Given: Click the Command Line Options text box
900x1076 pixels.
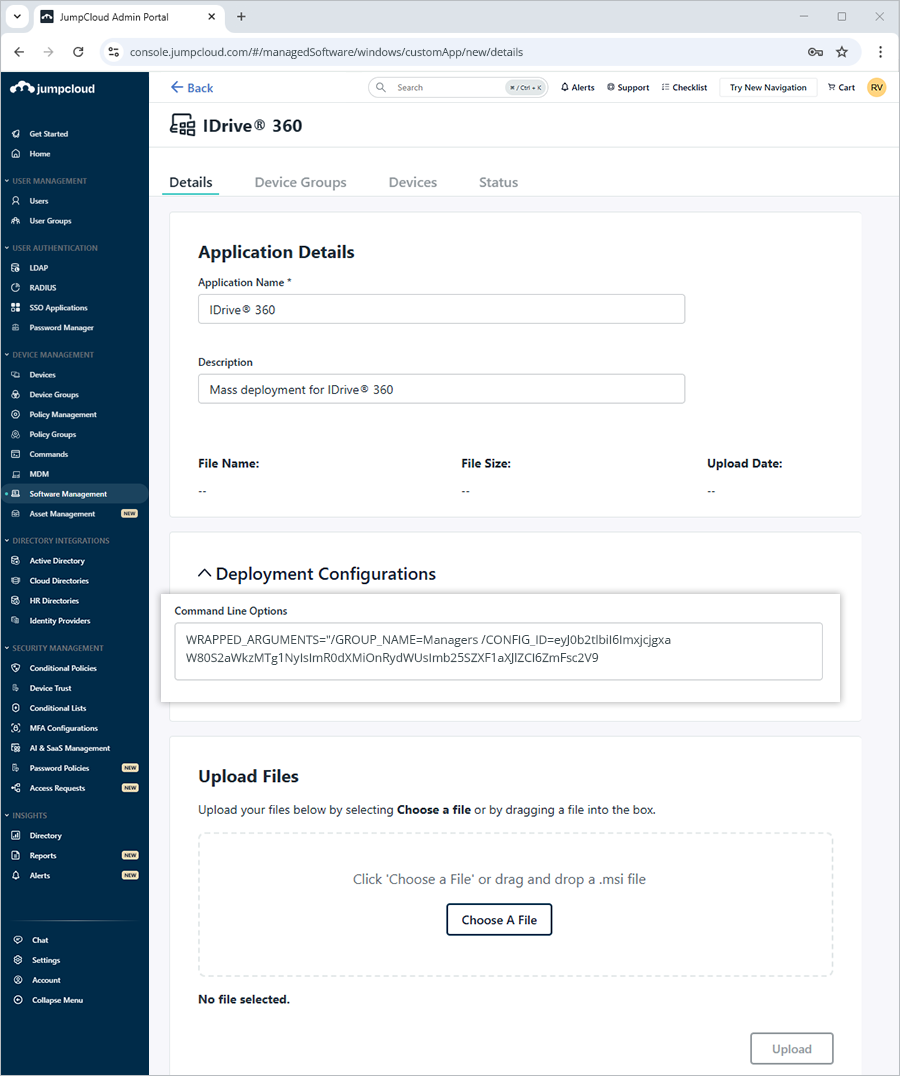Looking at the screenshot, I should coord(498,651).
